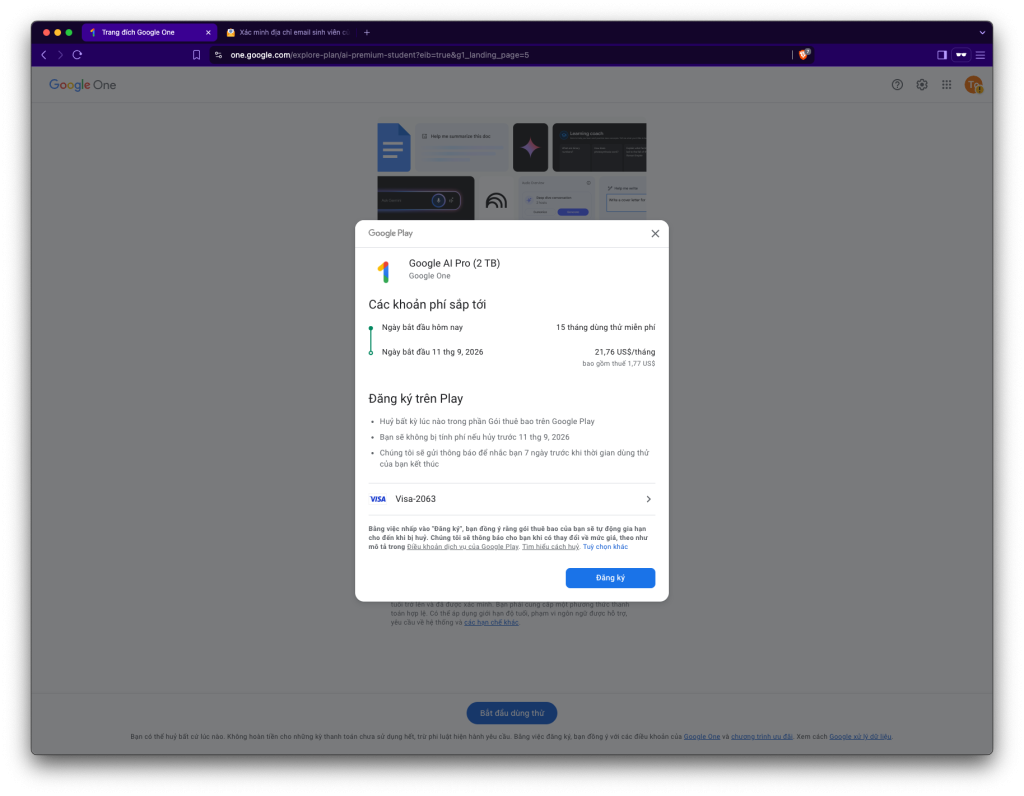Screen dimensions: 1024x796
Task: Open Brave Shields lion icon
Action: (804, 55)
